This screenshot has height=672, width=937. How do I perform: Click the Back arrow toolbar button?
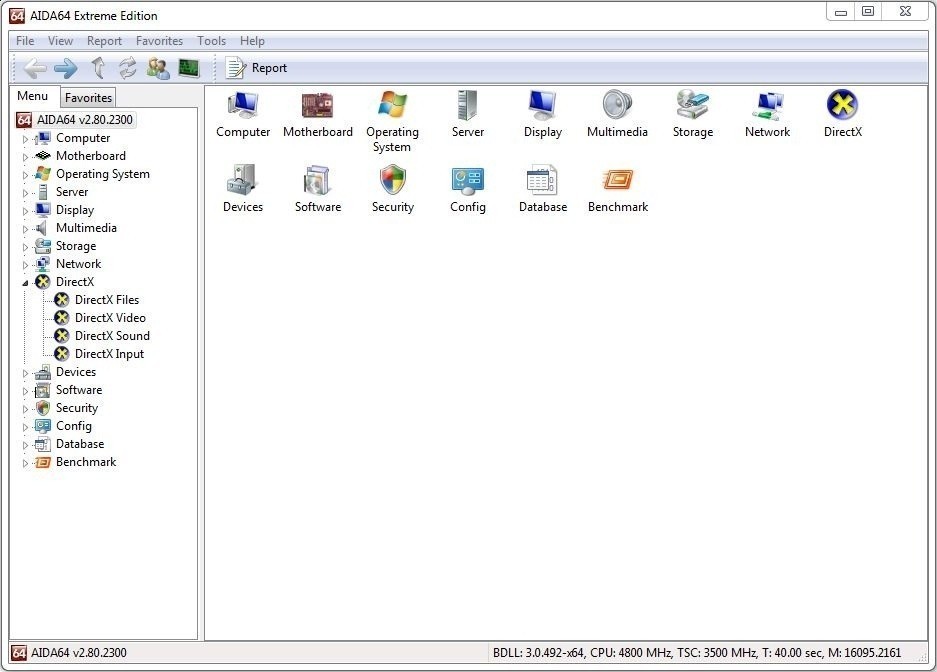pyautogui.click(x=35, y=68)
